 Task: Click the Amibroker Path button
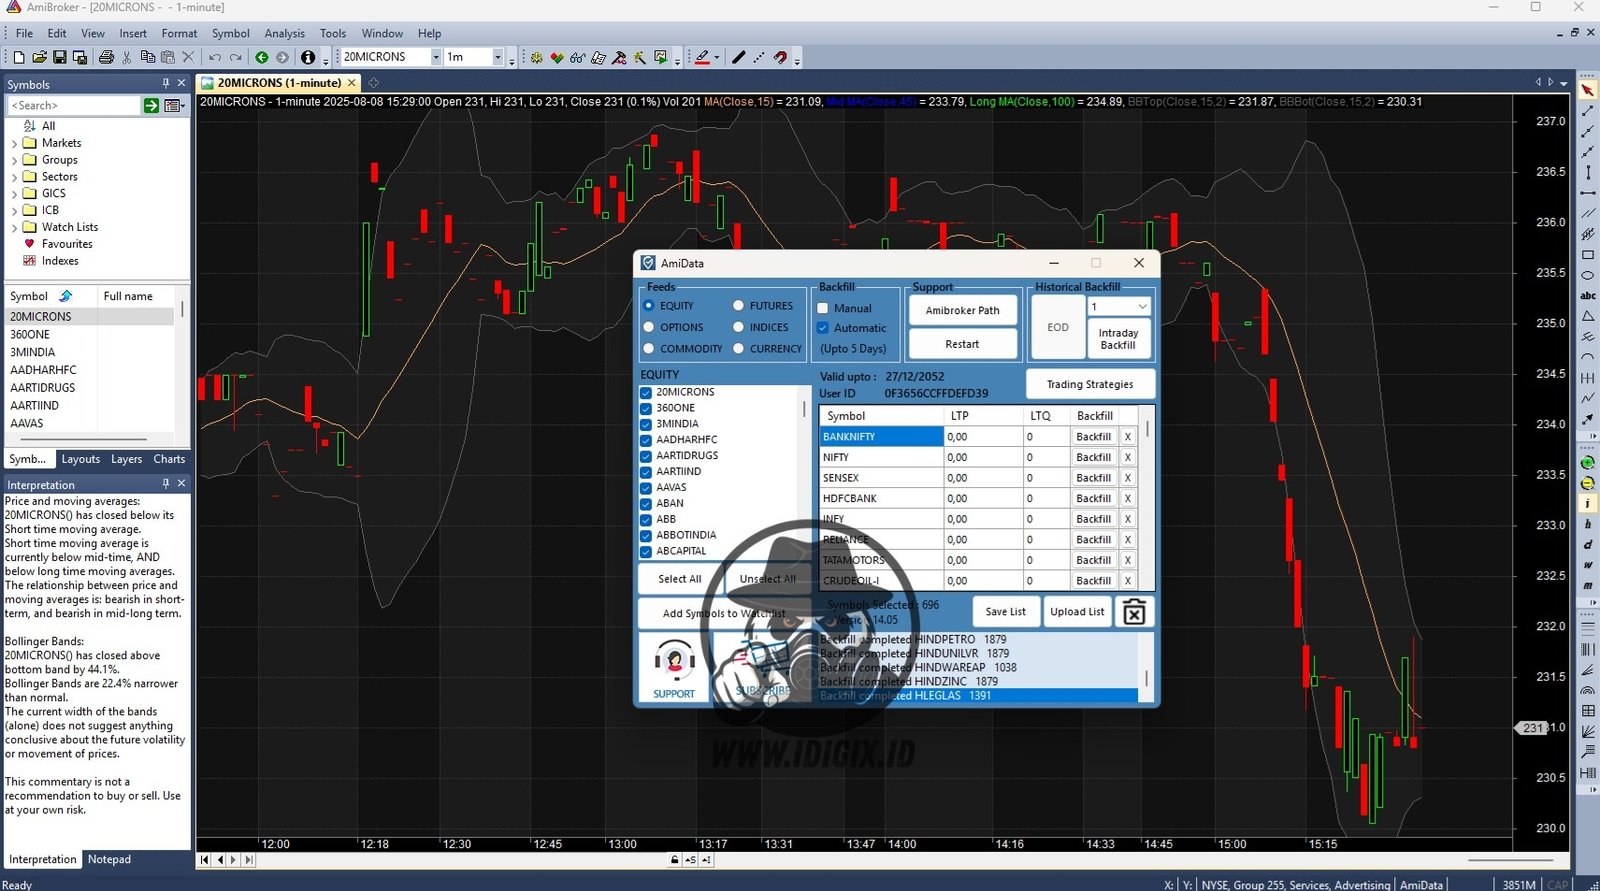coord(962,310)
